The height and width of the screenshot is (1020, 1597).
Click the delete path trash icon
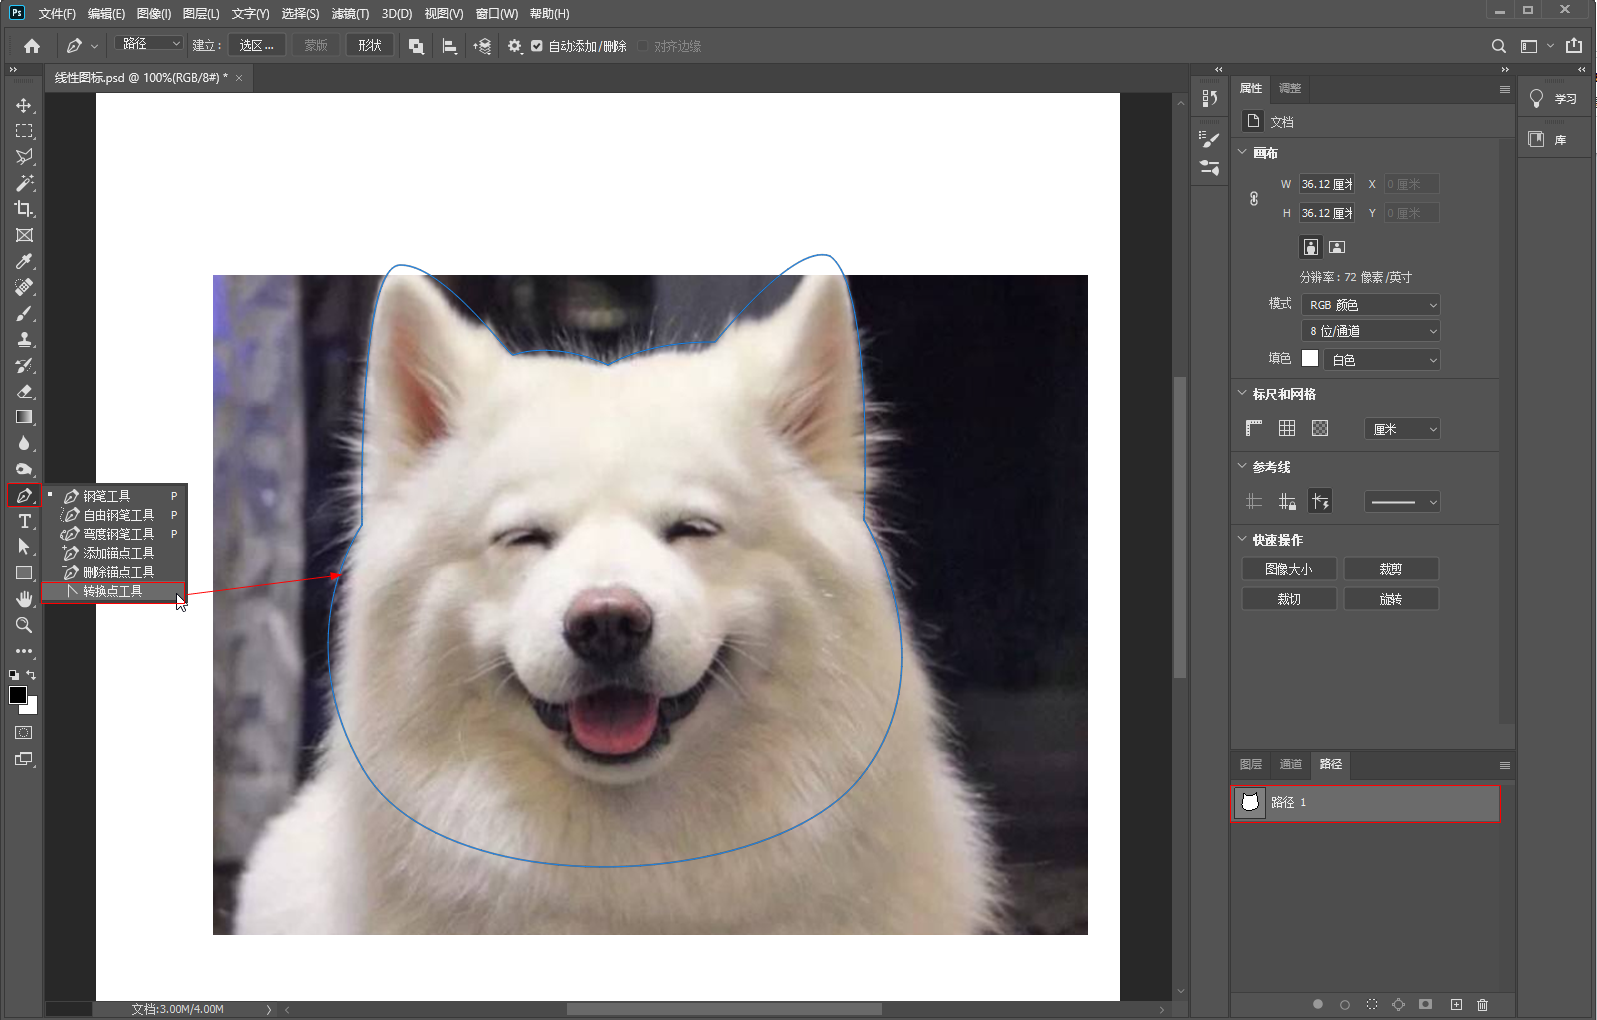tap(1482, 1004)
